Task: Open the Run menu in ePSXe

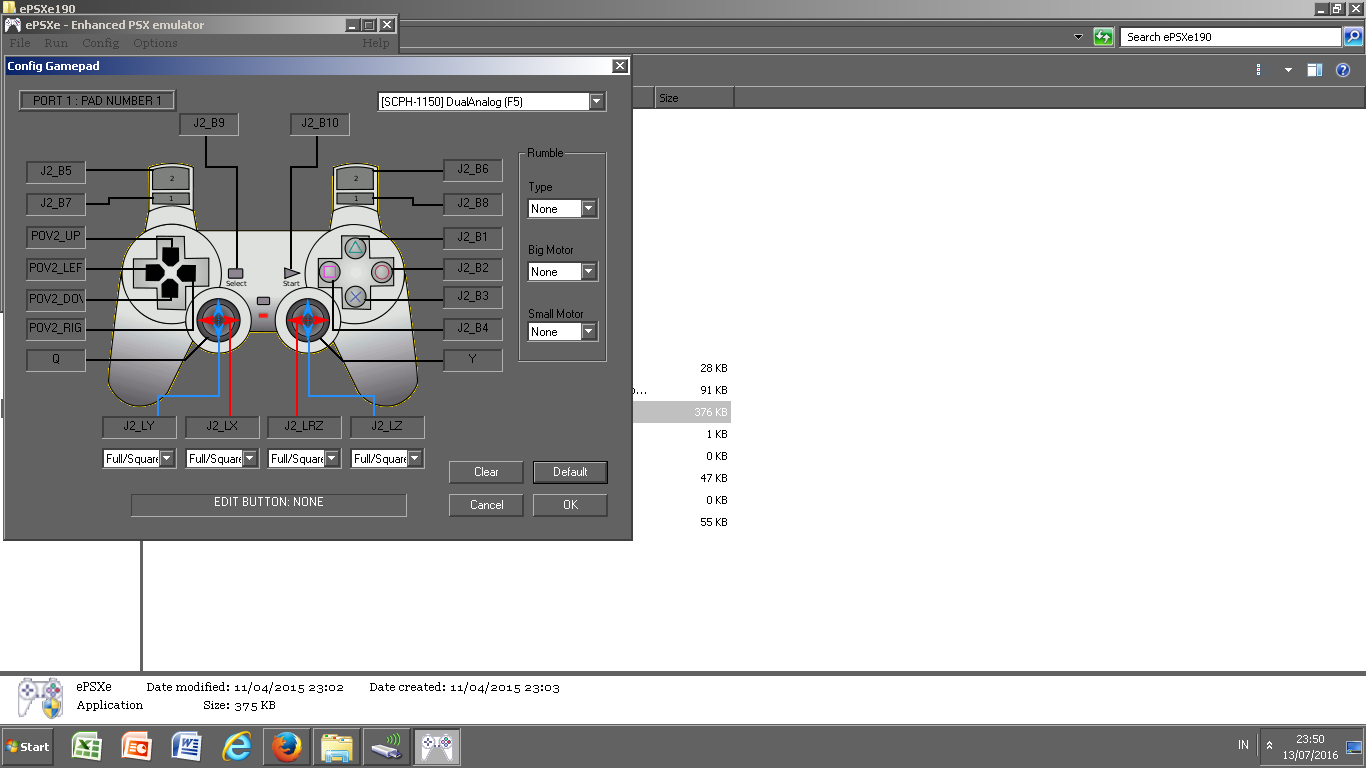Action: tap(56, 43)
